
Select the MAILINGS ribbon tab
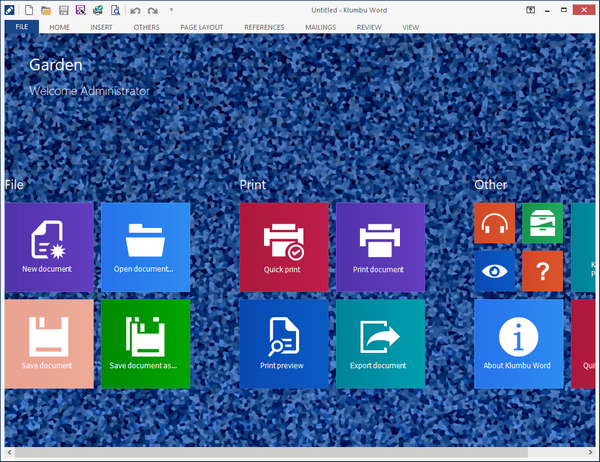tap(319, 27)
